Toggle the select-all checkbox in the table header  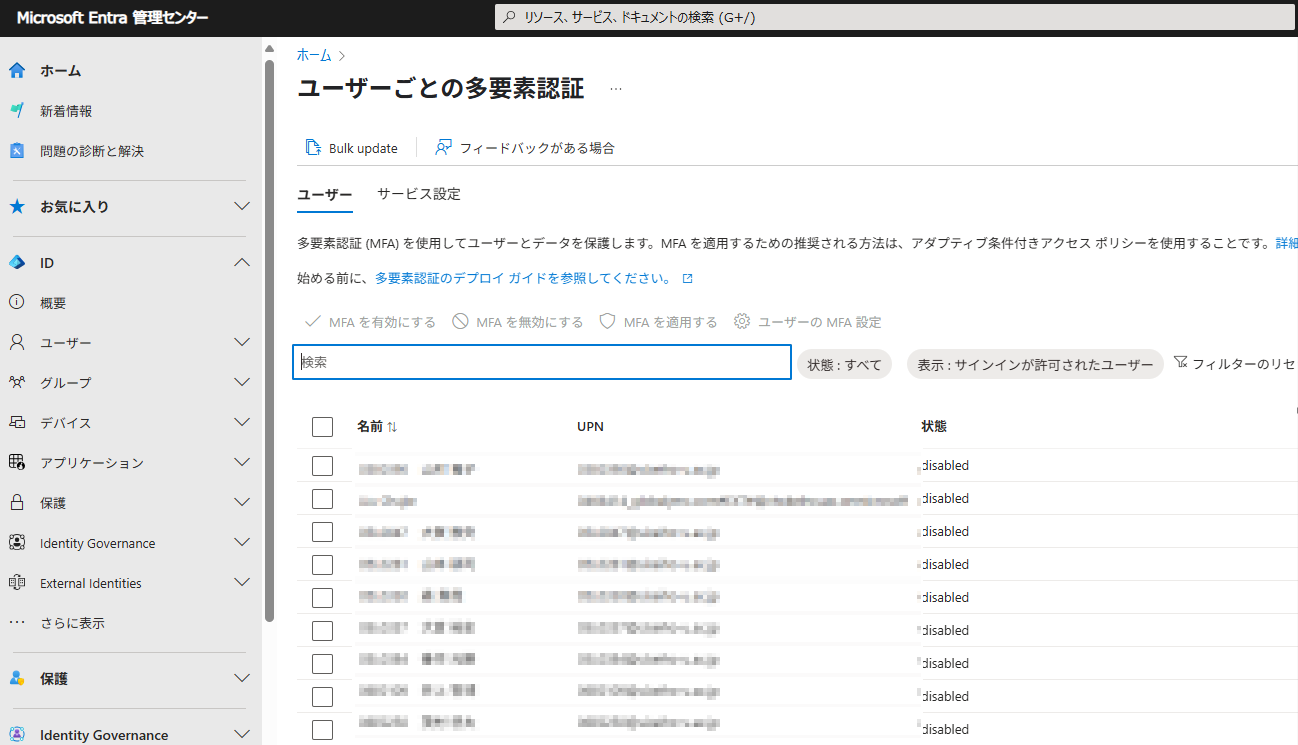322,426
